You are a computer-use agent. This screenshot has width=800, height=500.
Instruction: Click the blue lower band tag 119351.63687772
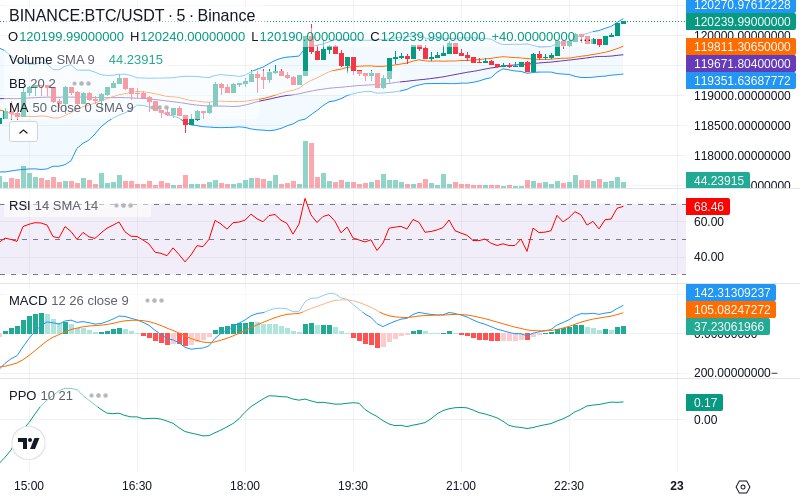click(x=741, y=81)
